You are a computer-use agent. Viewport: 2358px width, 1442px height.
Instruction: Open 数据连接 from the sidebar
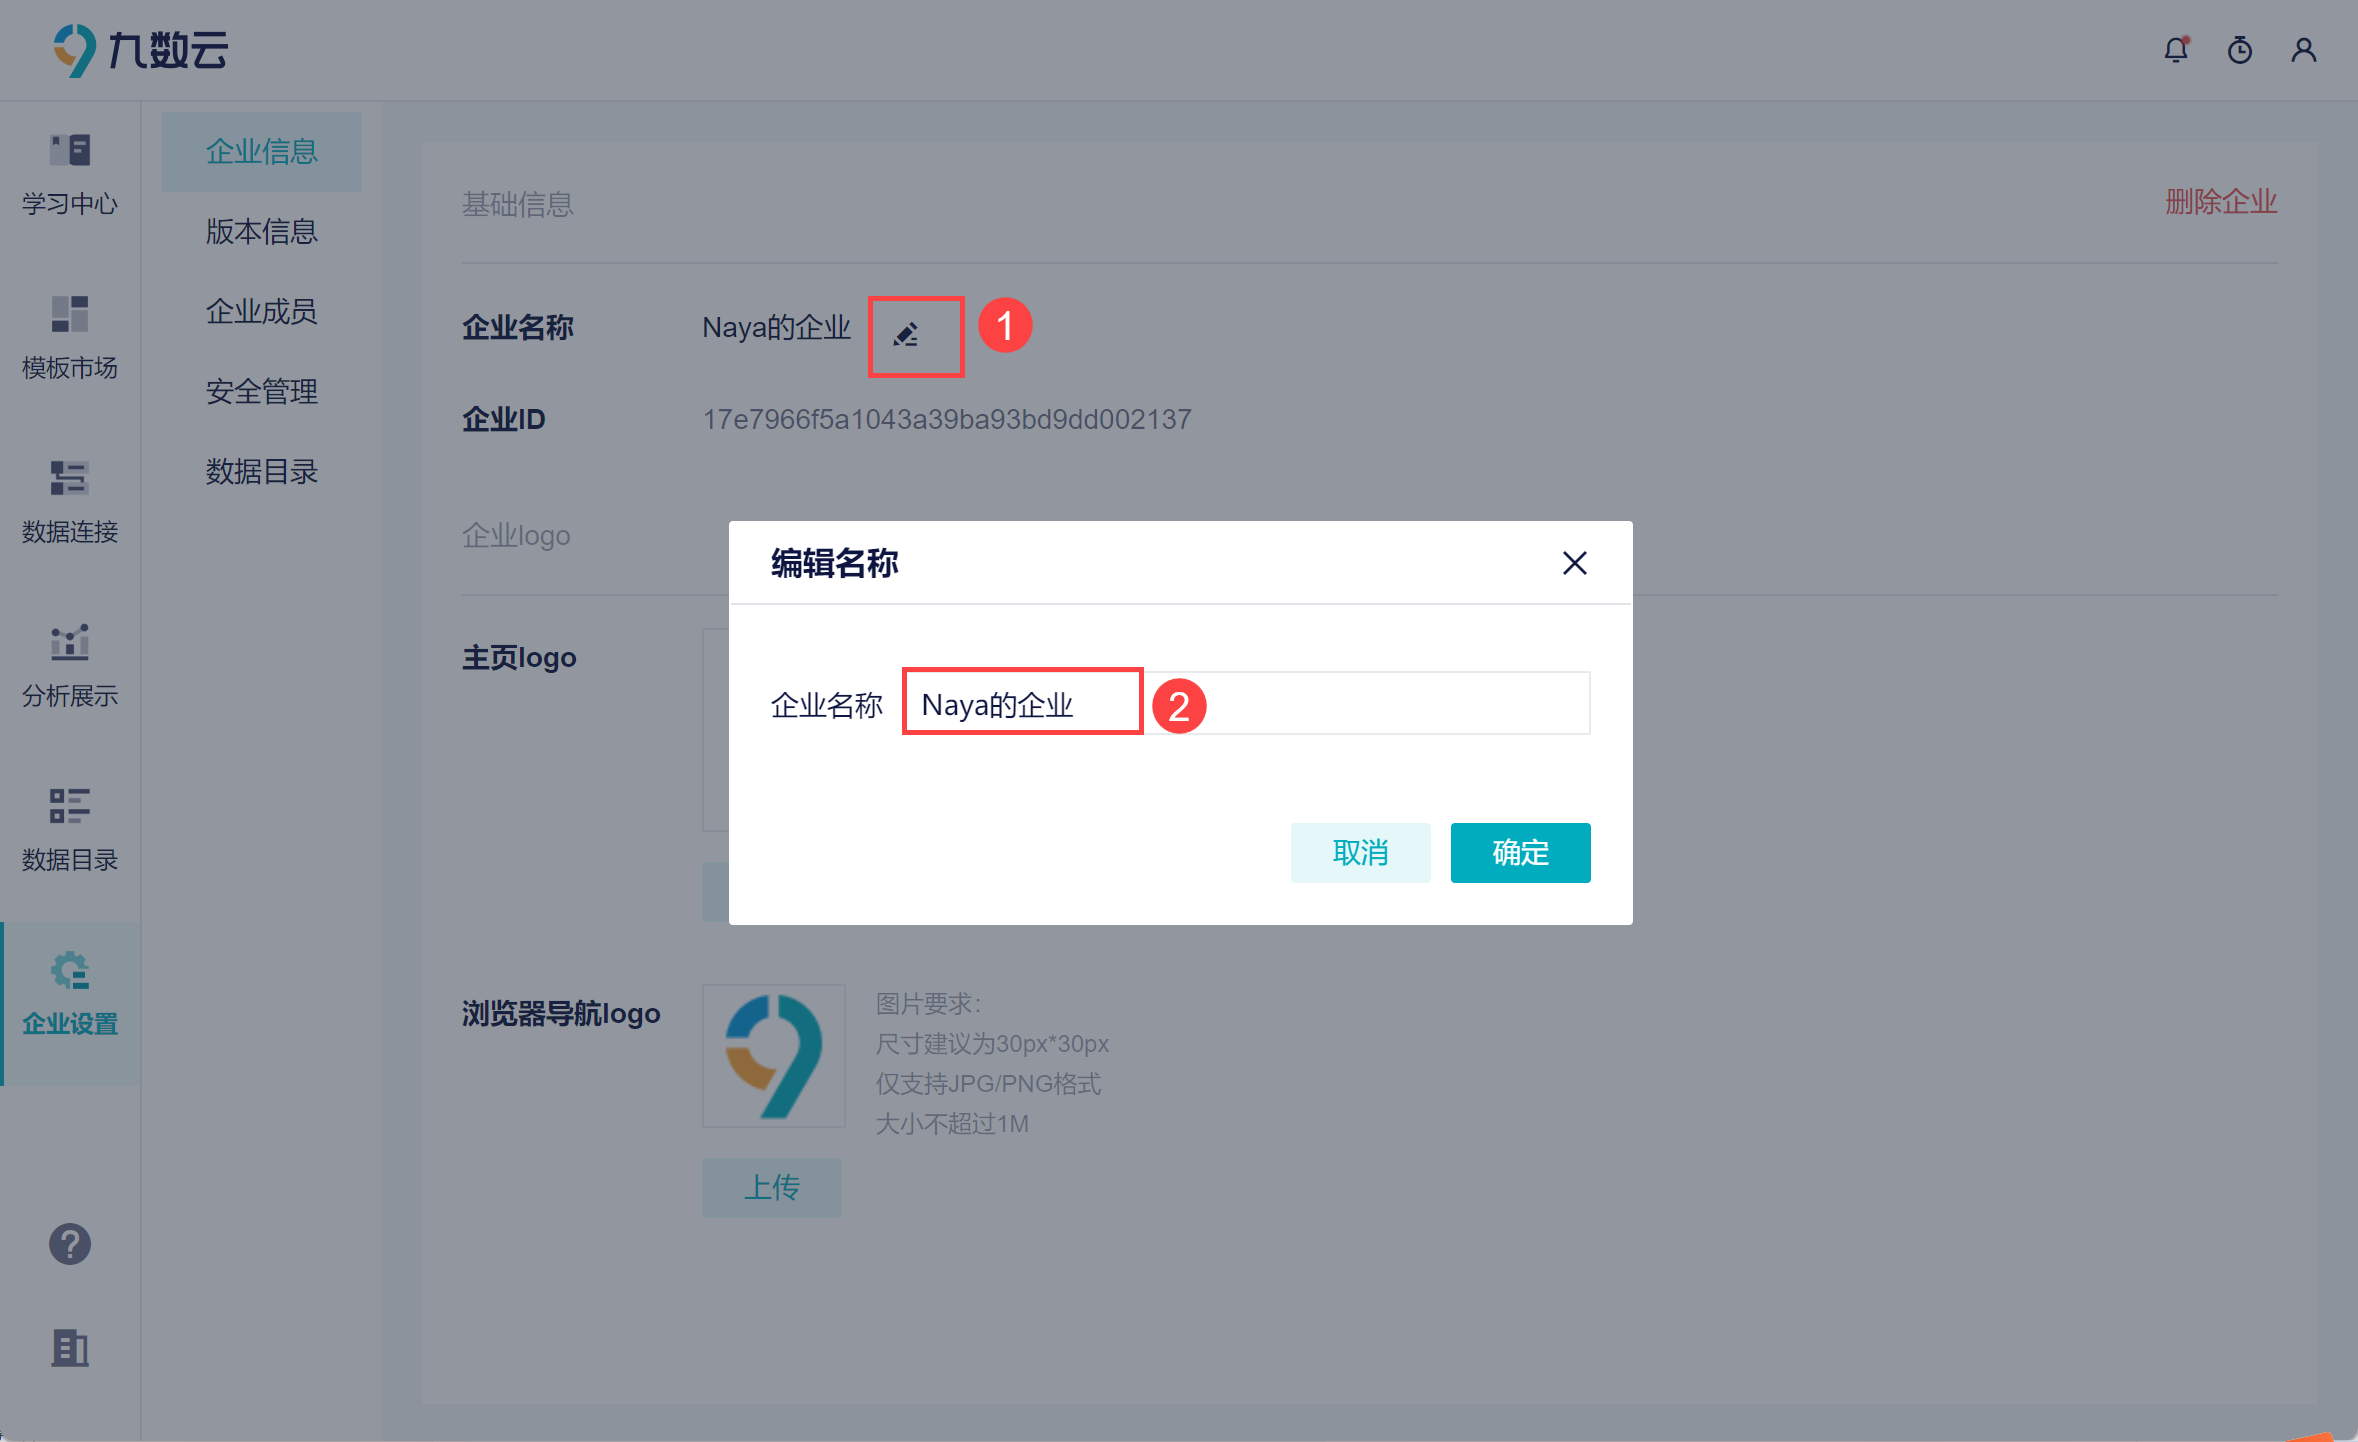coord(70,502)
